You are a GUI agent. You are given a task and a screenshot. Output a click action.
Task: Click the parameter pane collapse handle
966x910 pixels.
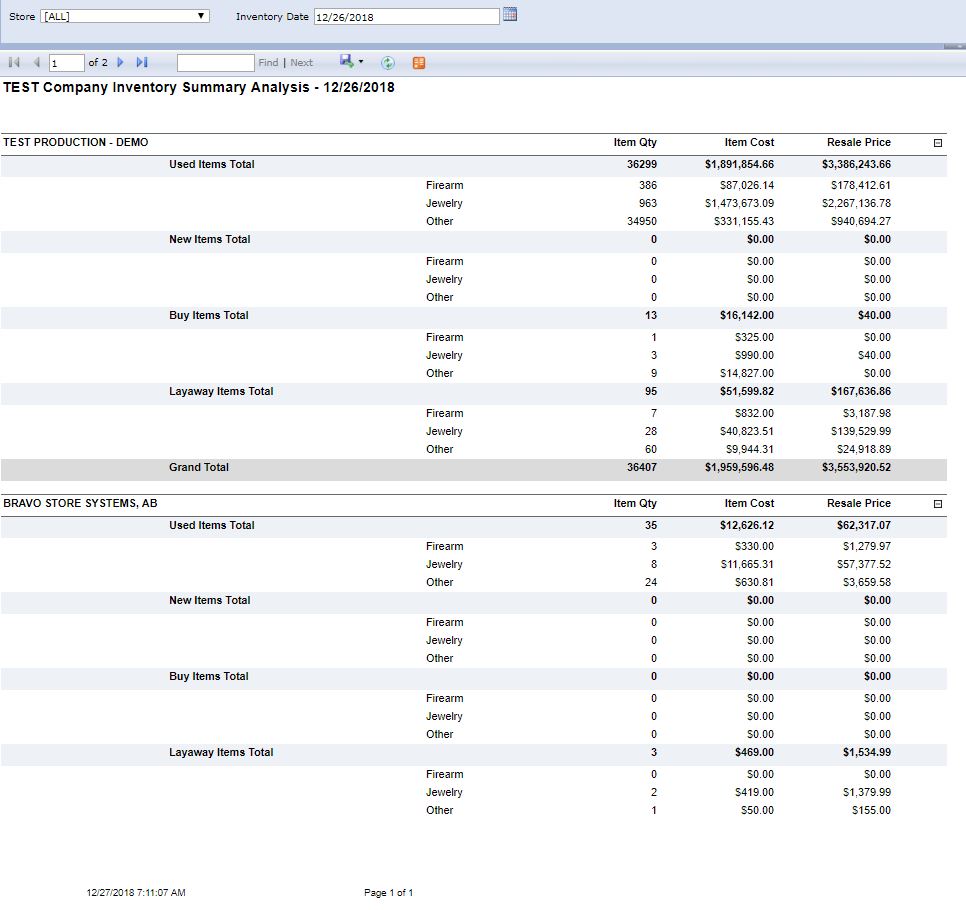tap(954, 46)
